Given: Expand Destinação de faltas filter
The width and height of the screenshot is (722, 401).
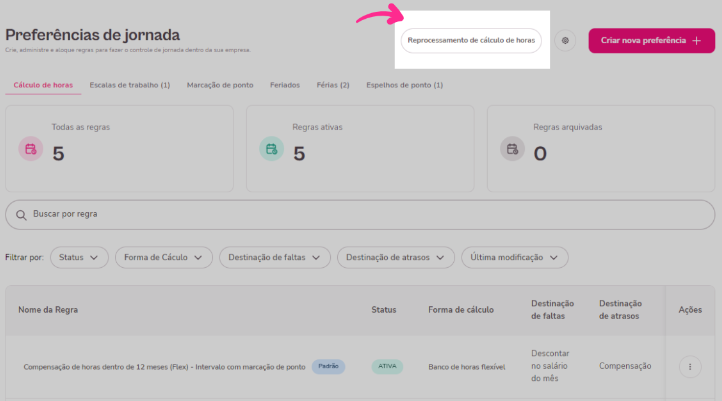Looking at the screenshot, I should click(x=275, y=257).
